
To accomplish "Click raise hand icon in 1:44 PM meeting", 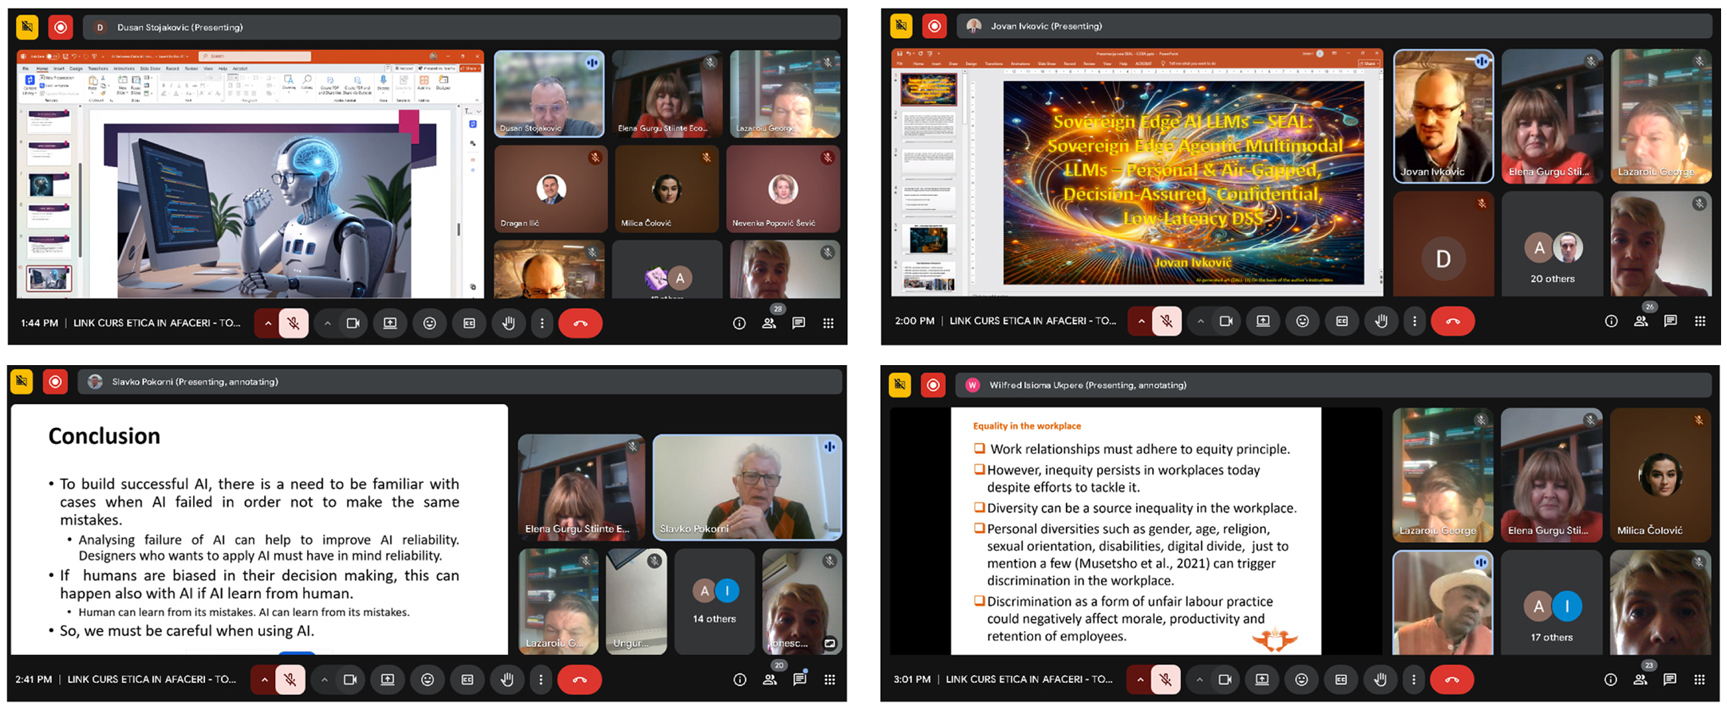I will tap(508, 323).
